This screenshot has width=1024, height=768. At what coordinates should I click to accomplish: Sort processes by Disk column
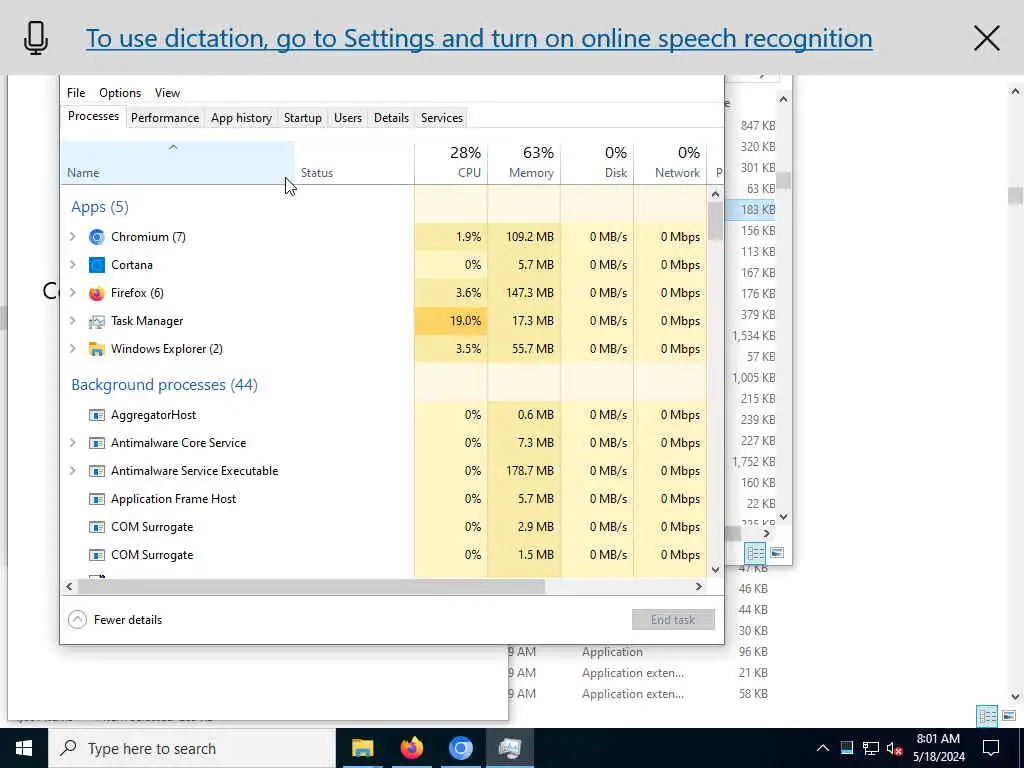pyautogui.click(x=597, y=163)
